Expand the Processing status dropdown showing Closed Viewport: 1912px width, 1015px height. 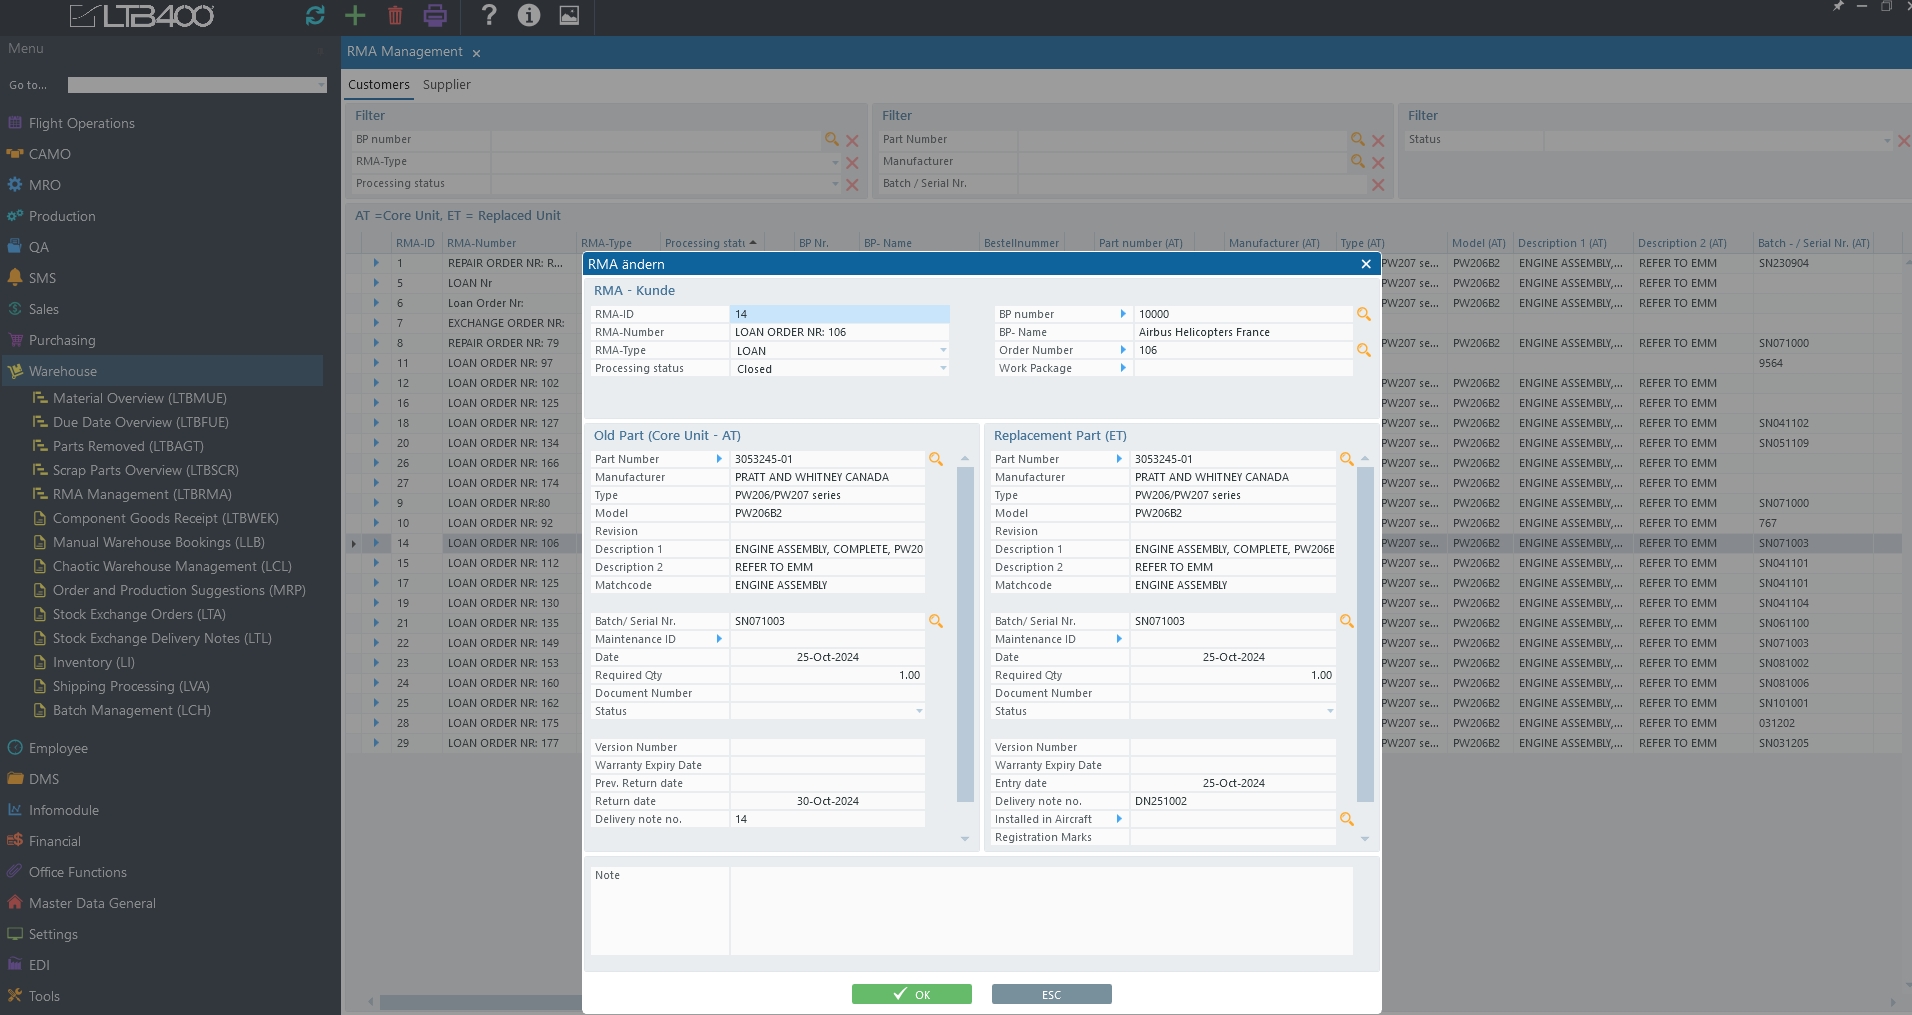pos(942,369)
